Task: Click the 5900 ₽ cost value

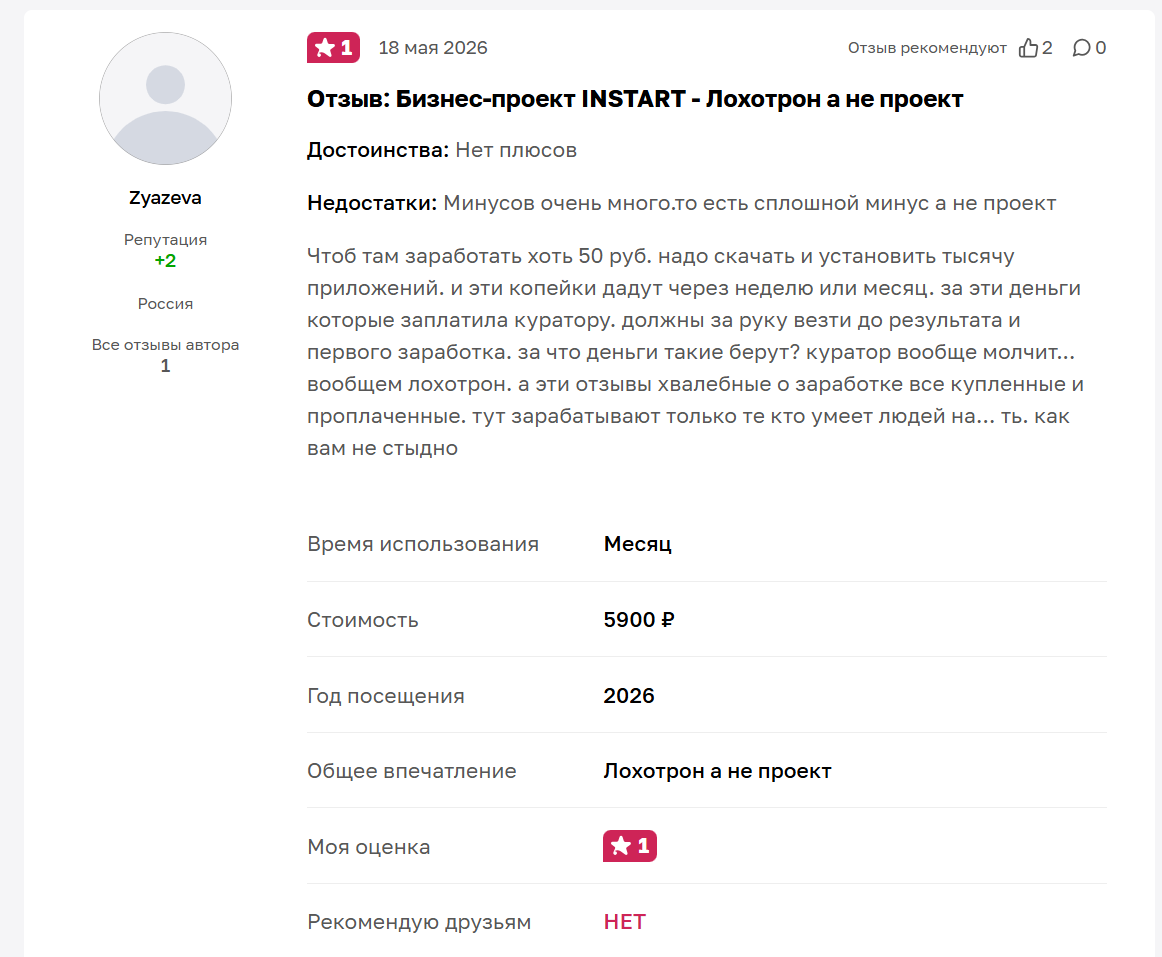Action: pos(639,620)
